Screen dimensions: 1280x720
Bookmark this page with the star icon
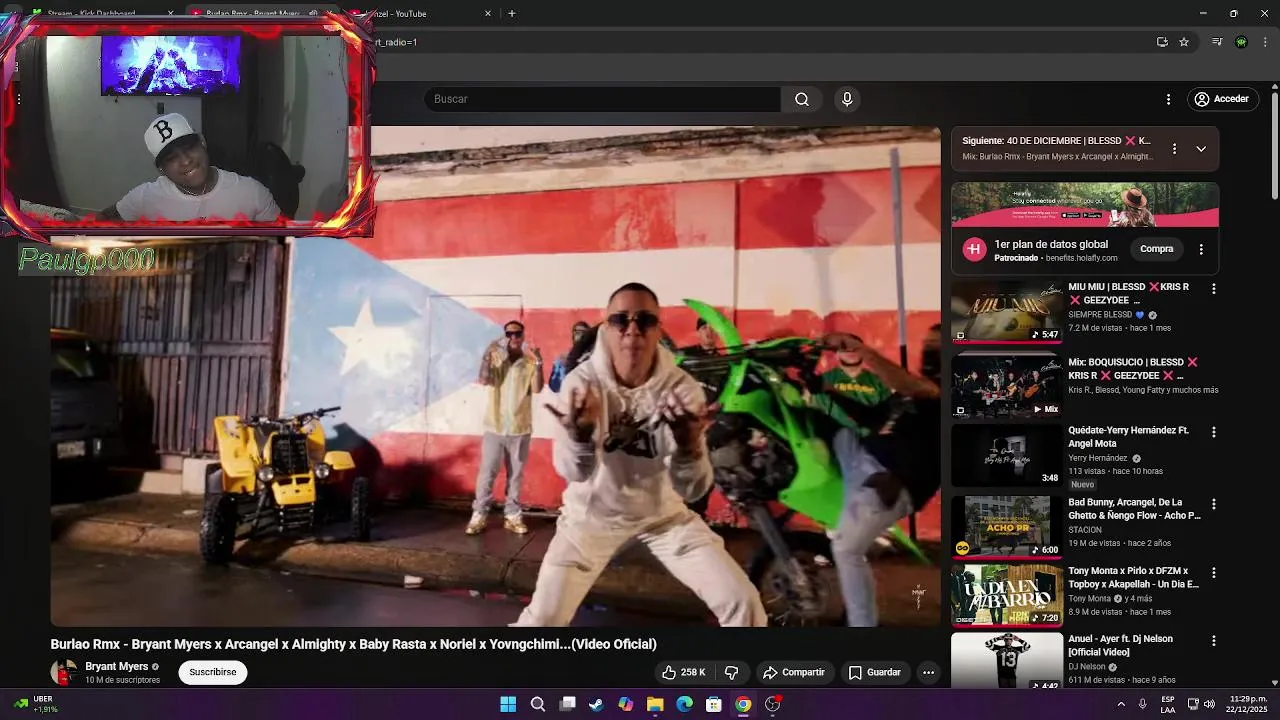(1184, 42)
